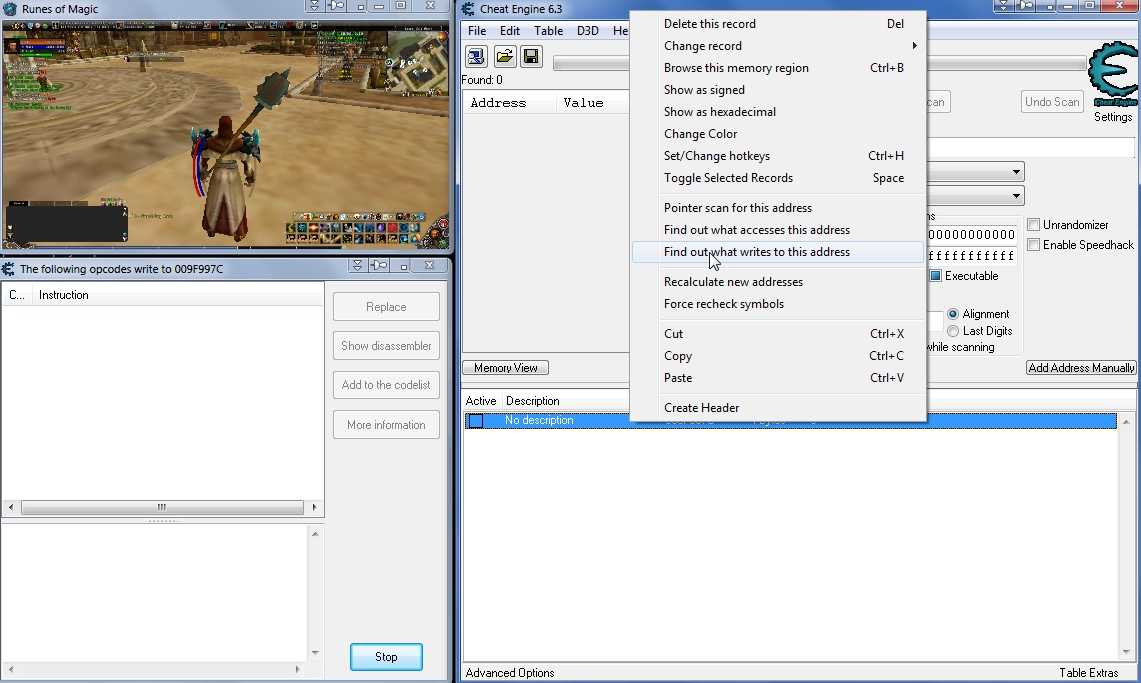The height and width of the screenshot is (683, 1141).
Task: Click the Cheat Engine logo above Settings
Action: pyautogui.click(x=1112, y=74)
